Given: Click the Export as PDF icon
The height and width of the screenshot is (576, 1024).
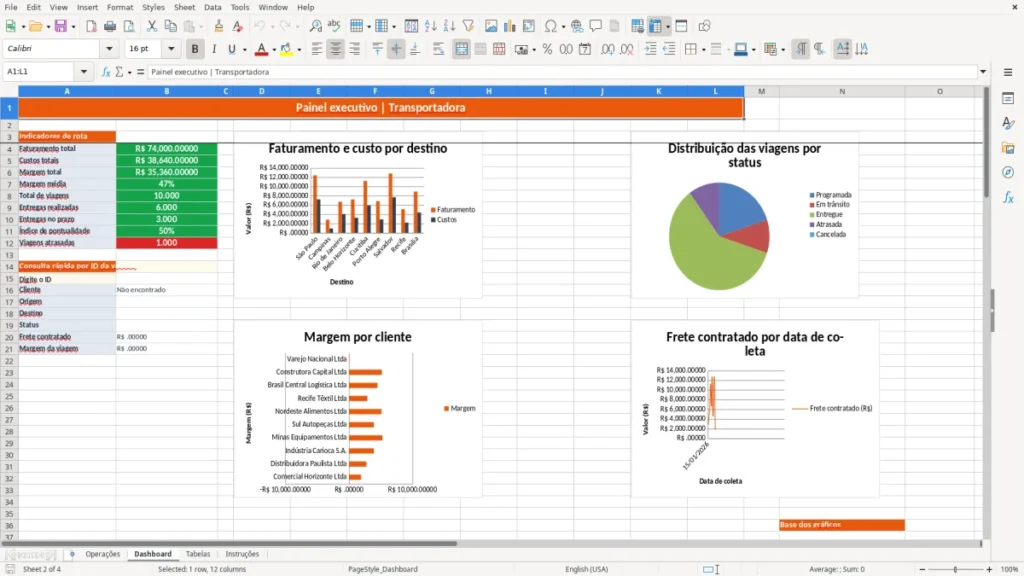Looking at the screenshot, I should click(x=91, y=26).
